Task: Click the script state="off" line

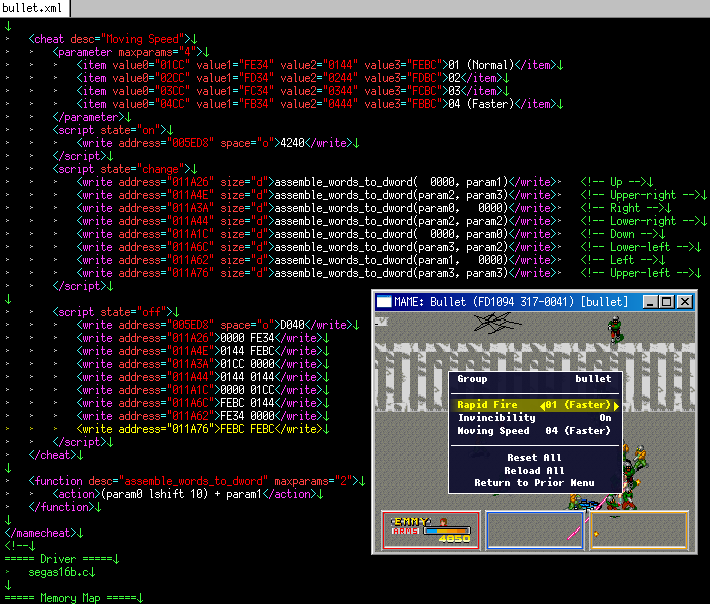Action: point(116,312)
